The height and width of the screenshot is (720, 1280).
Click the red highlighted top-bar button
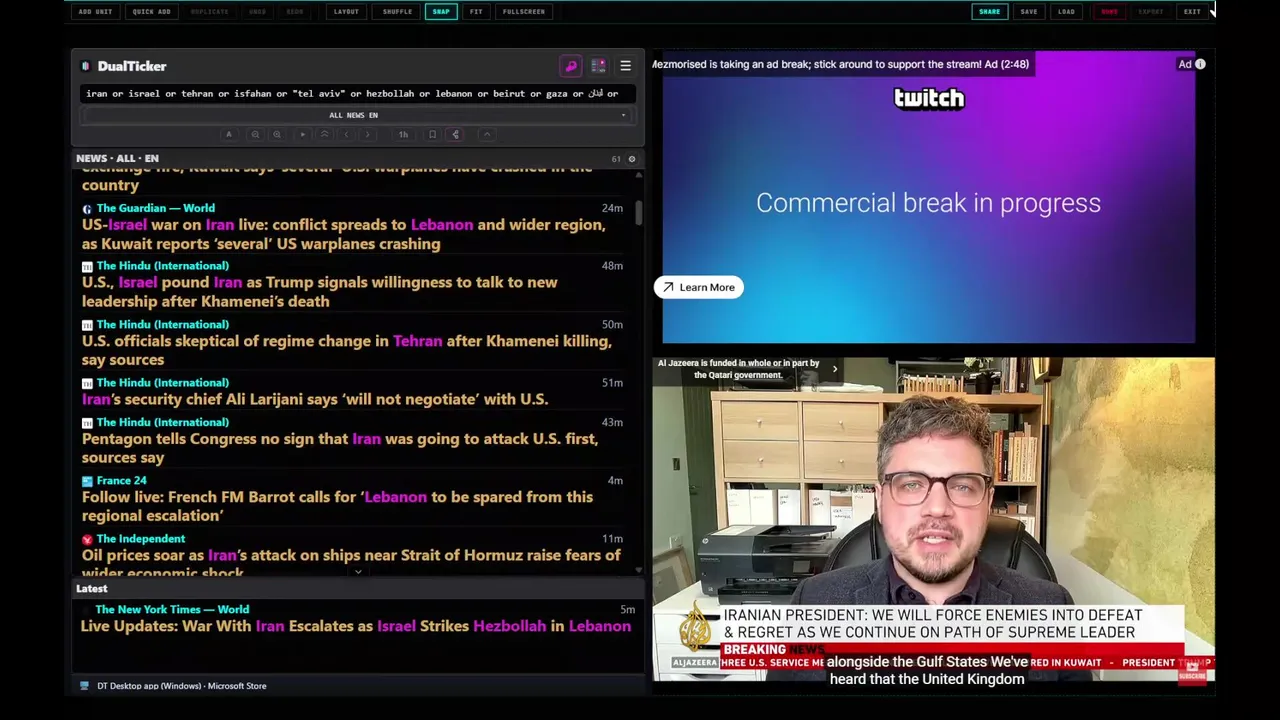click(1109, 12)
